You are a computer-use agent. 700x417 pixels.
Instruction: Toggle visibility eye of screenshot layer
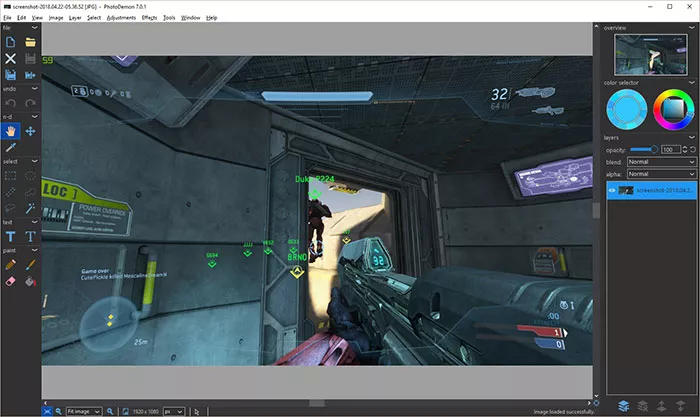tap(612, 191)
